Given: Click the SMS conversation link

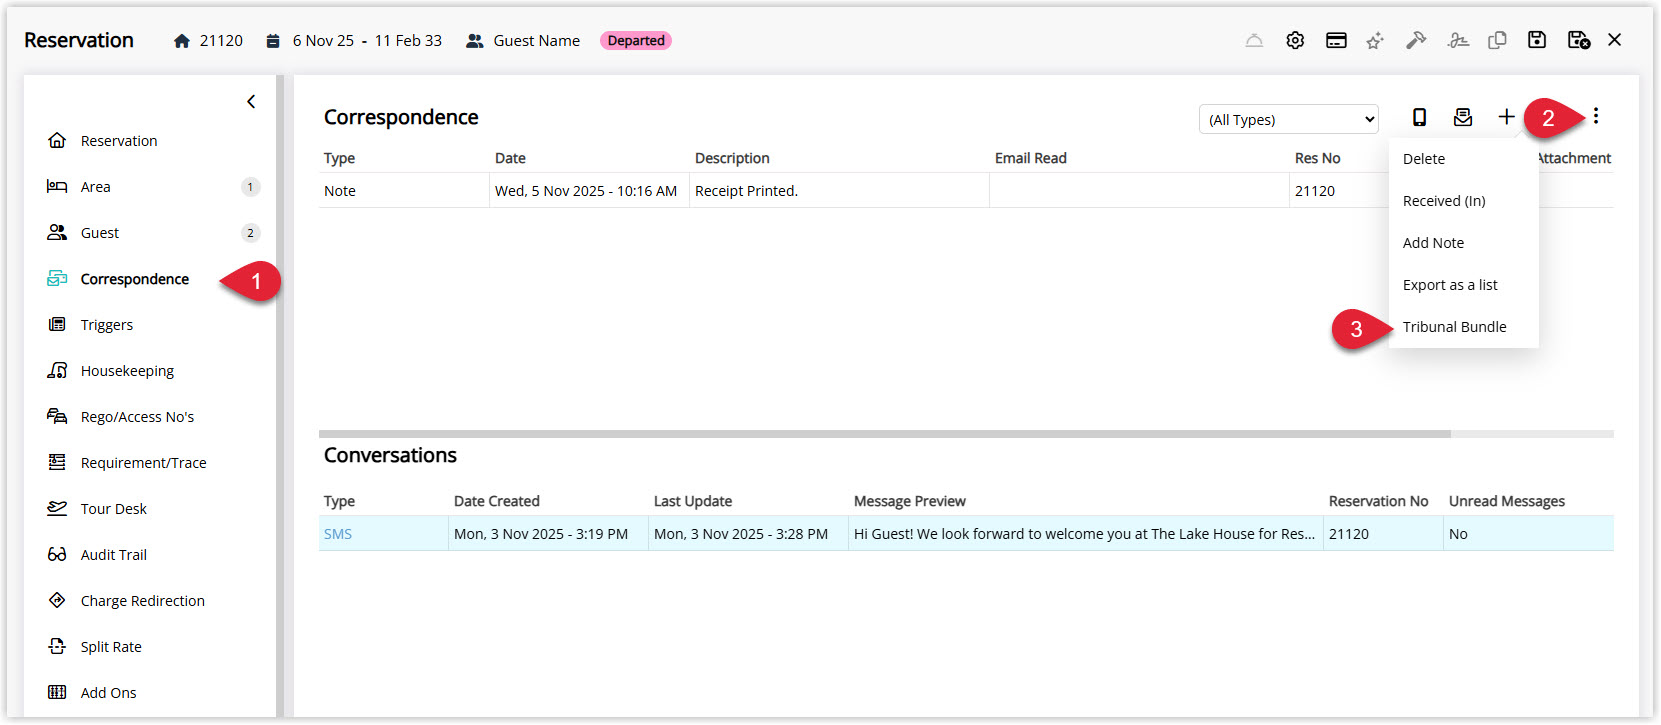Looking at the screenshot, I should coord(338,534).
